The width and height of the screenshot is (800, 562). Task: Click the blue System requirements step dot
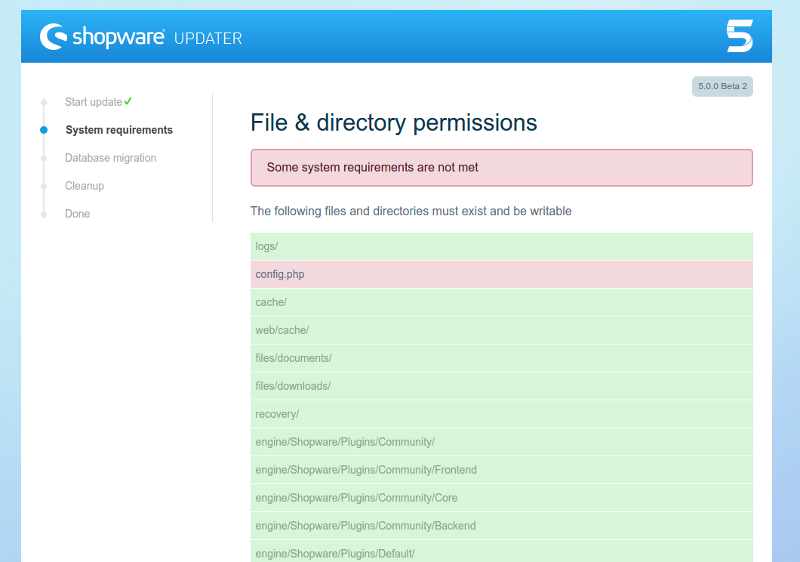click(x=44, y=130)
